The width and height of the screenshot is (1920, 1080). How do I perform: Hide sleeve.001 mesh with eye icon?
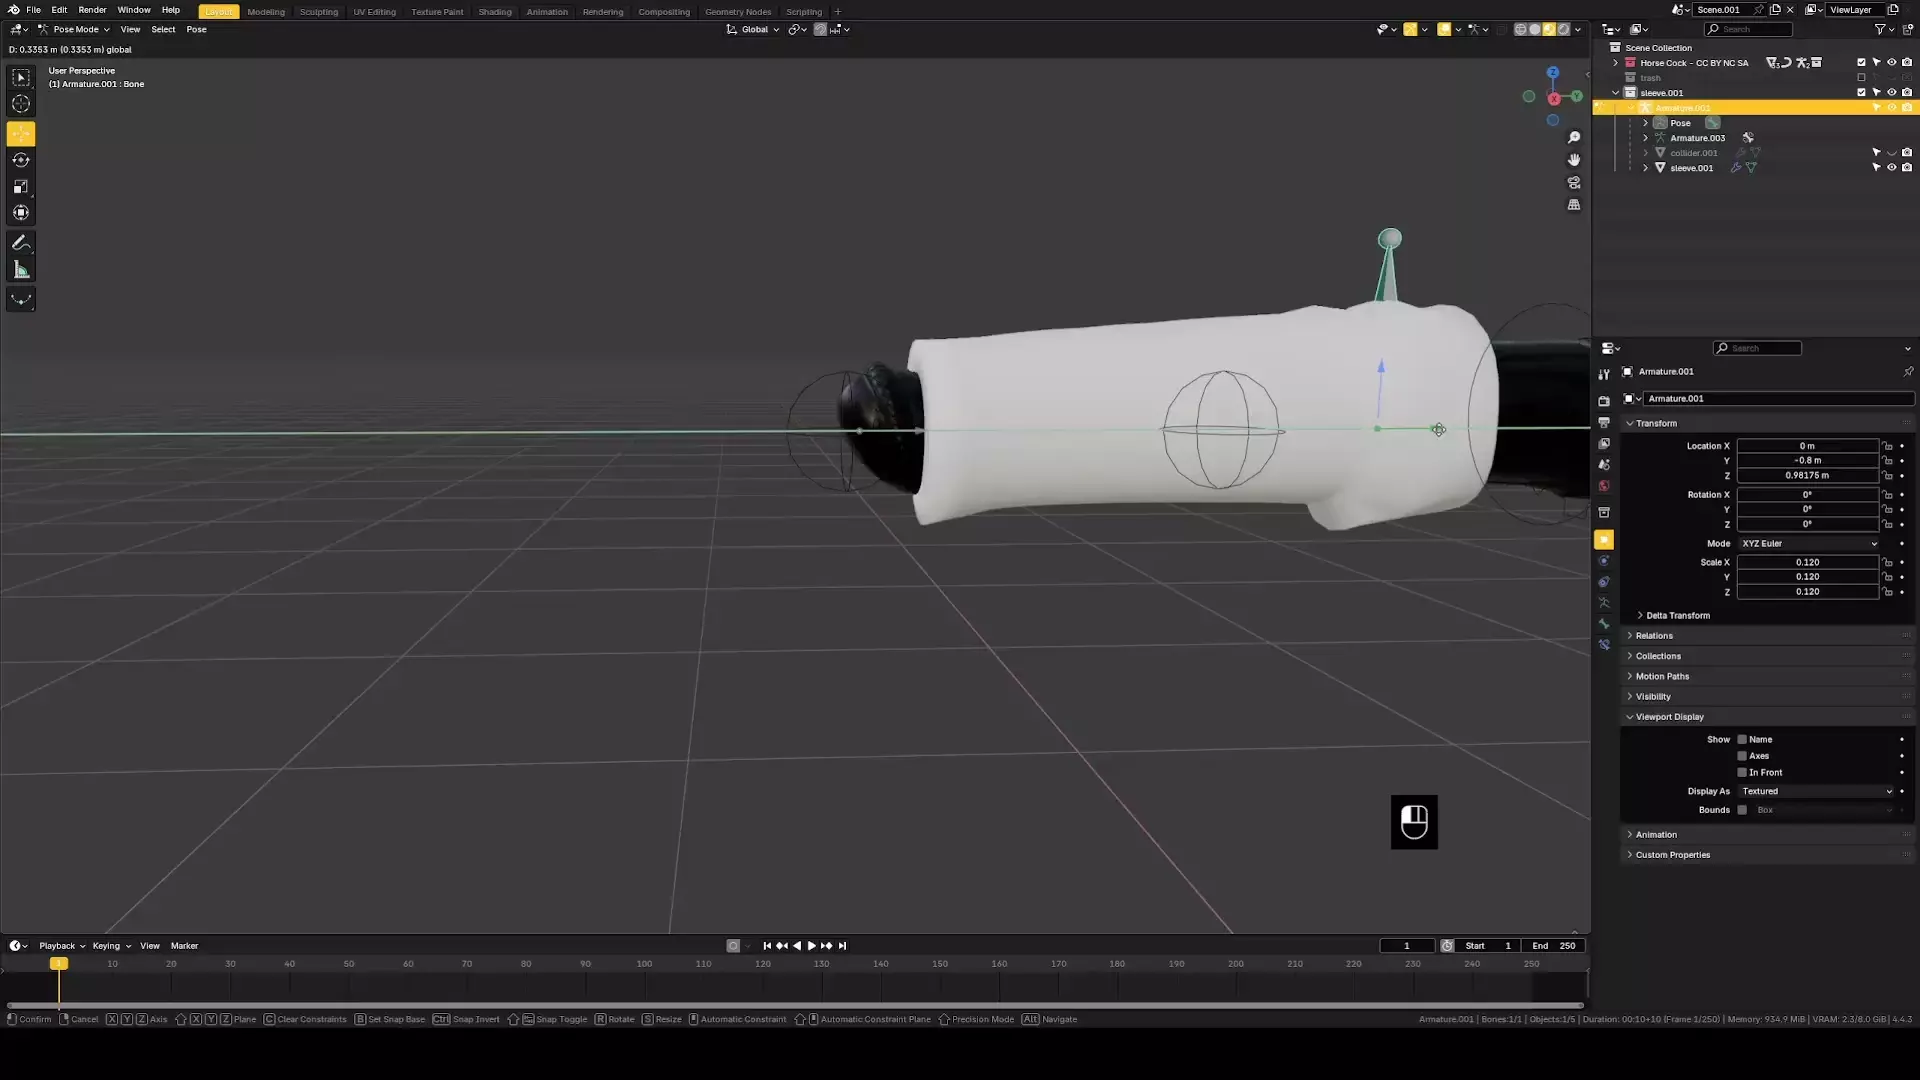point(1891,168)
